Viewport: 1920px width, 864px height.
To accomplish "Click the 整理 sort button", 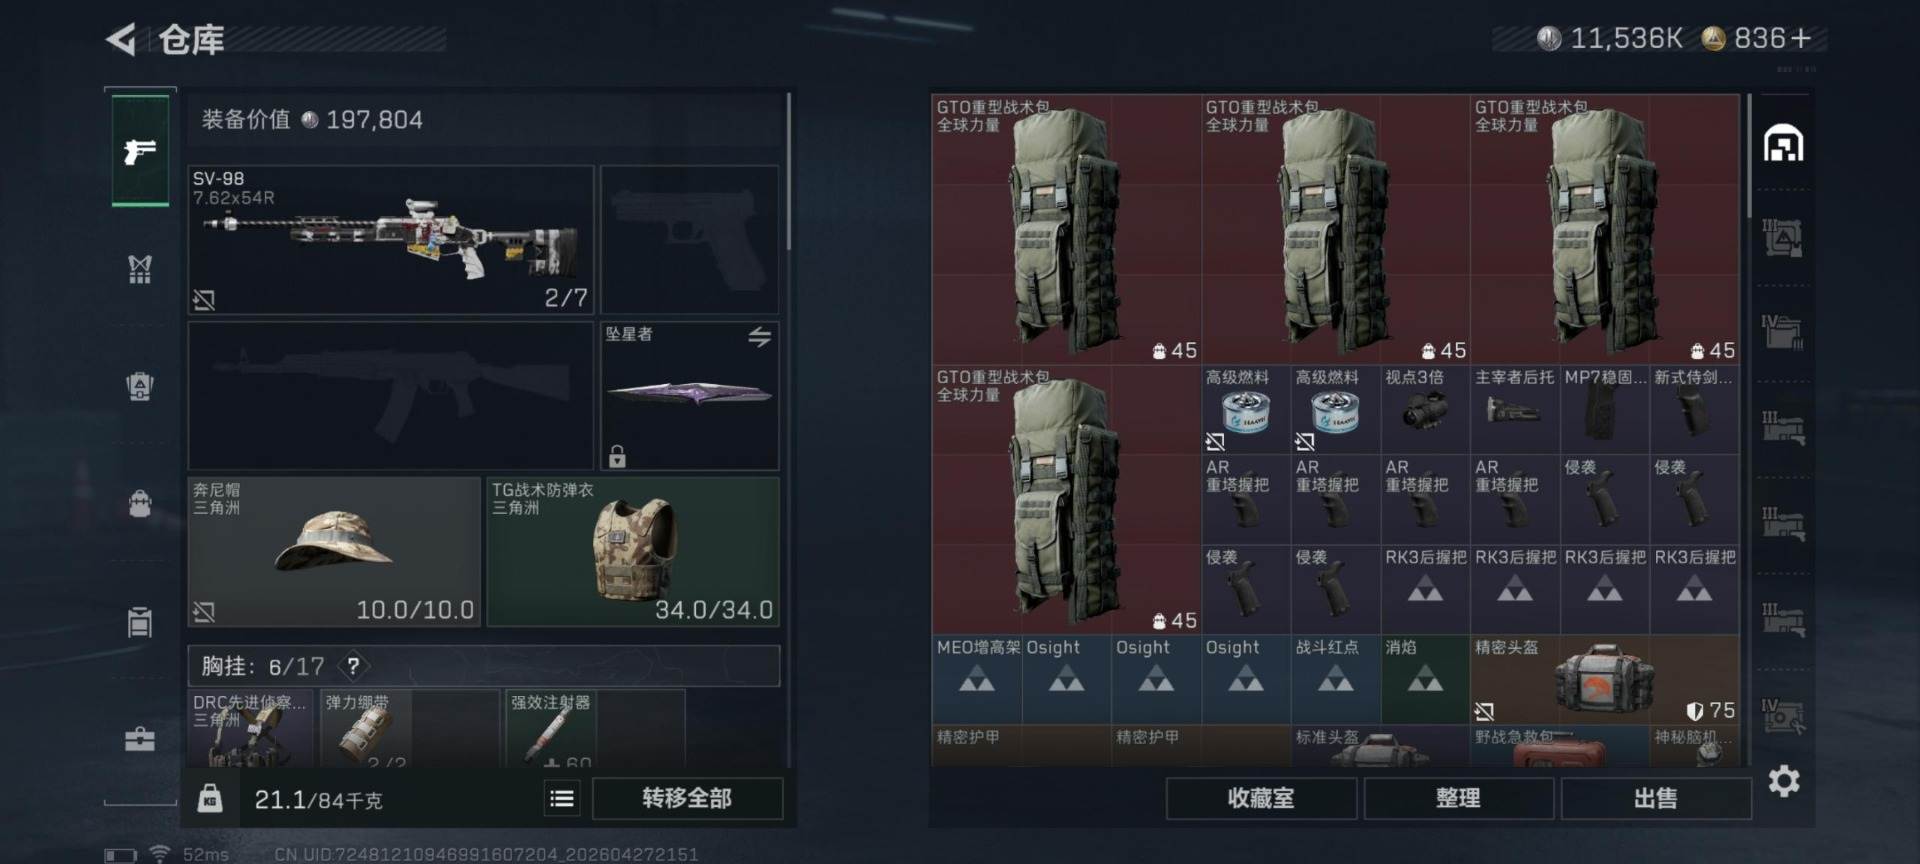I will point(1458,798).
